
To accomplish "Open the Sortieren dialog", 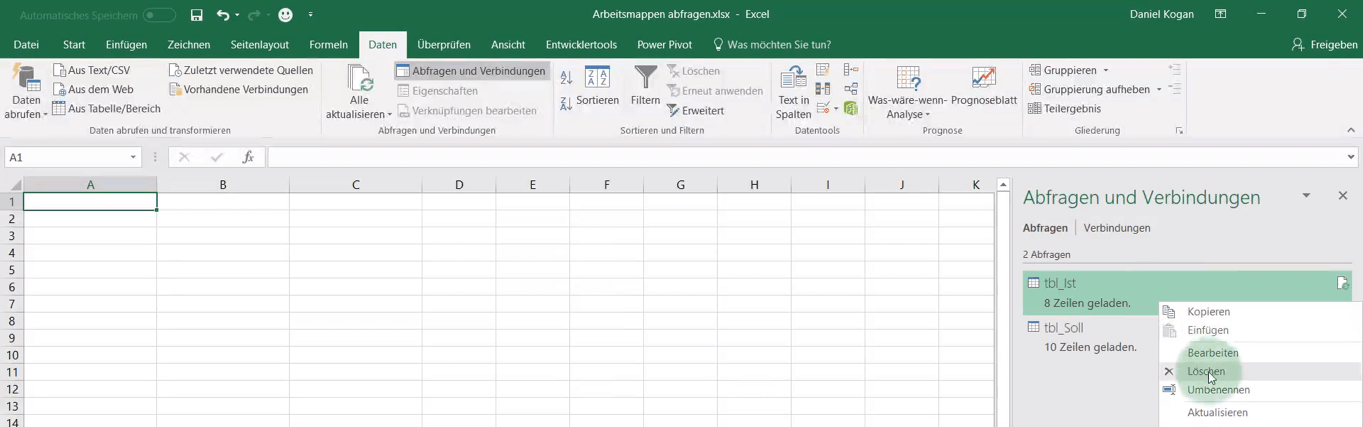I will tap(597, 86).
